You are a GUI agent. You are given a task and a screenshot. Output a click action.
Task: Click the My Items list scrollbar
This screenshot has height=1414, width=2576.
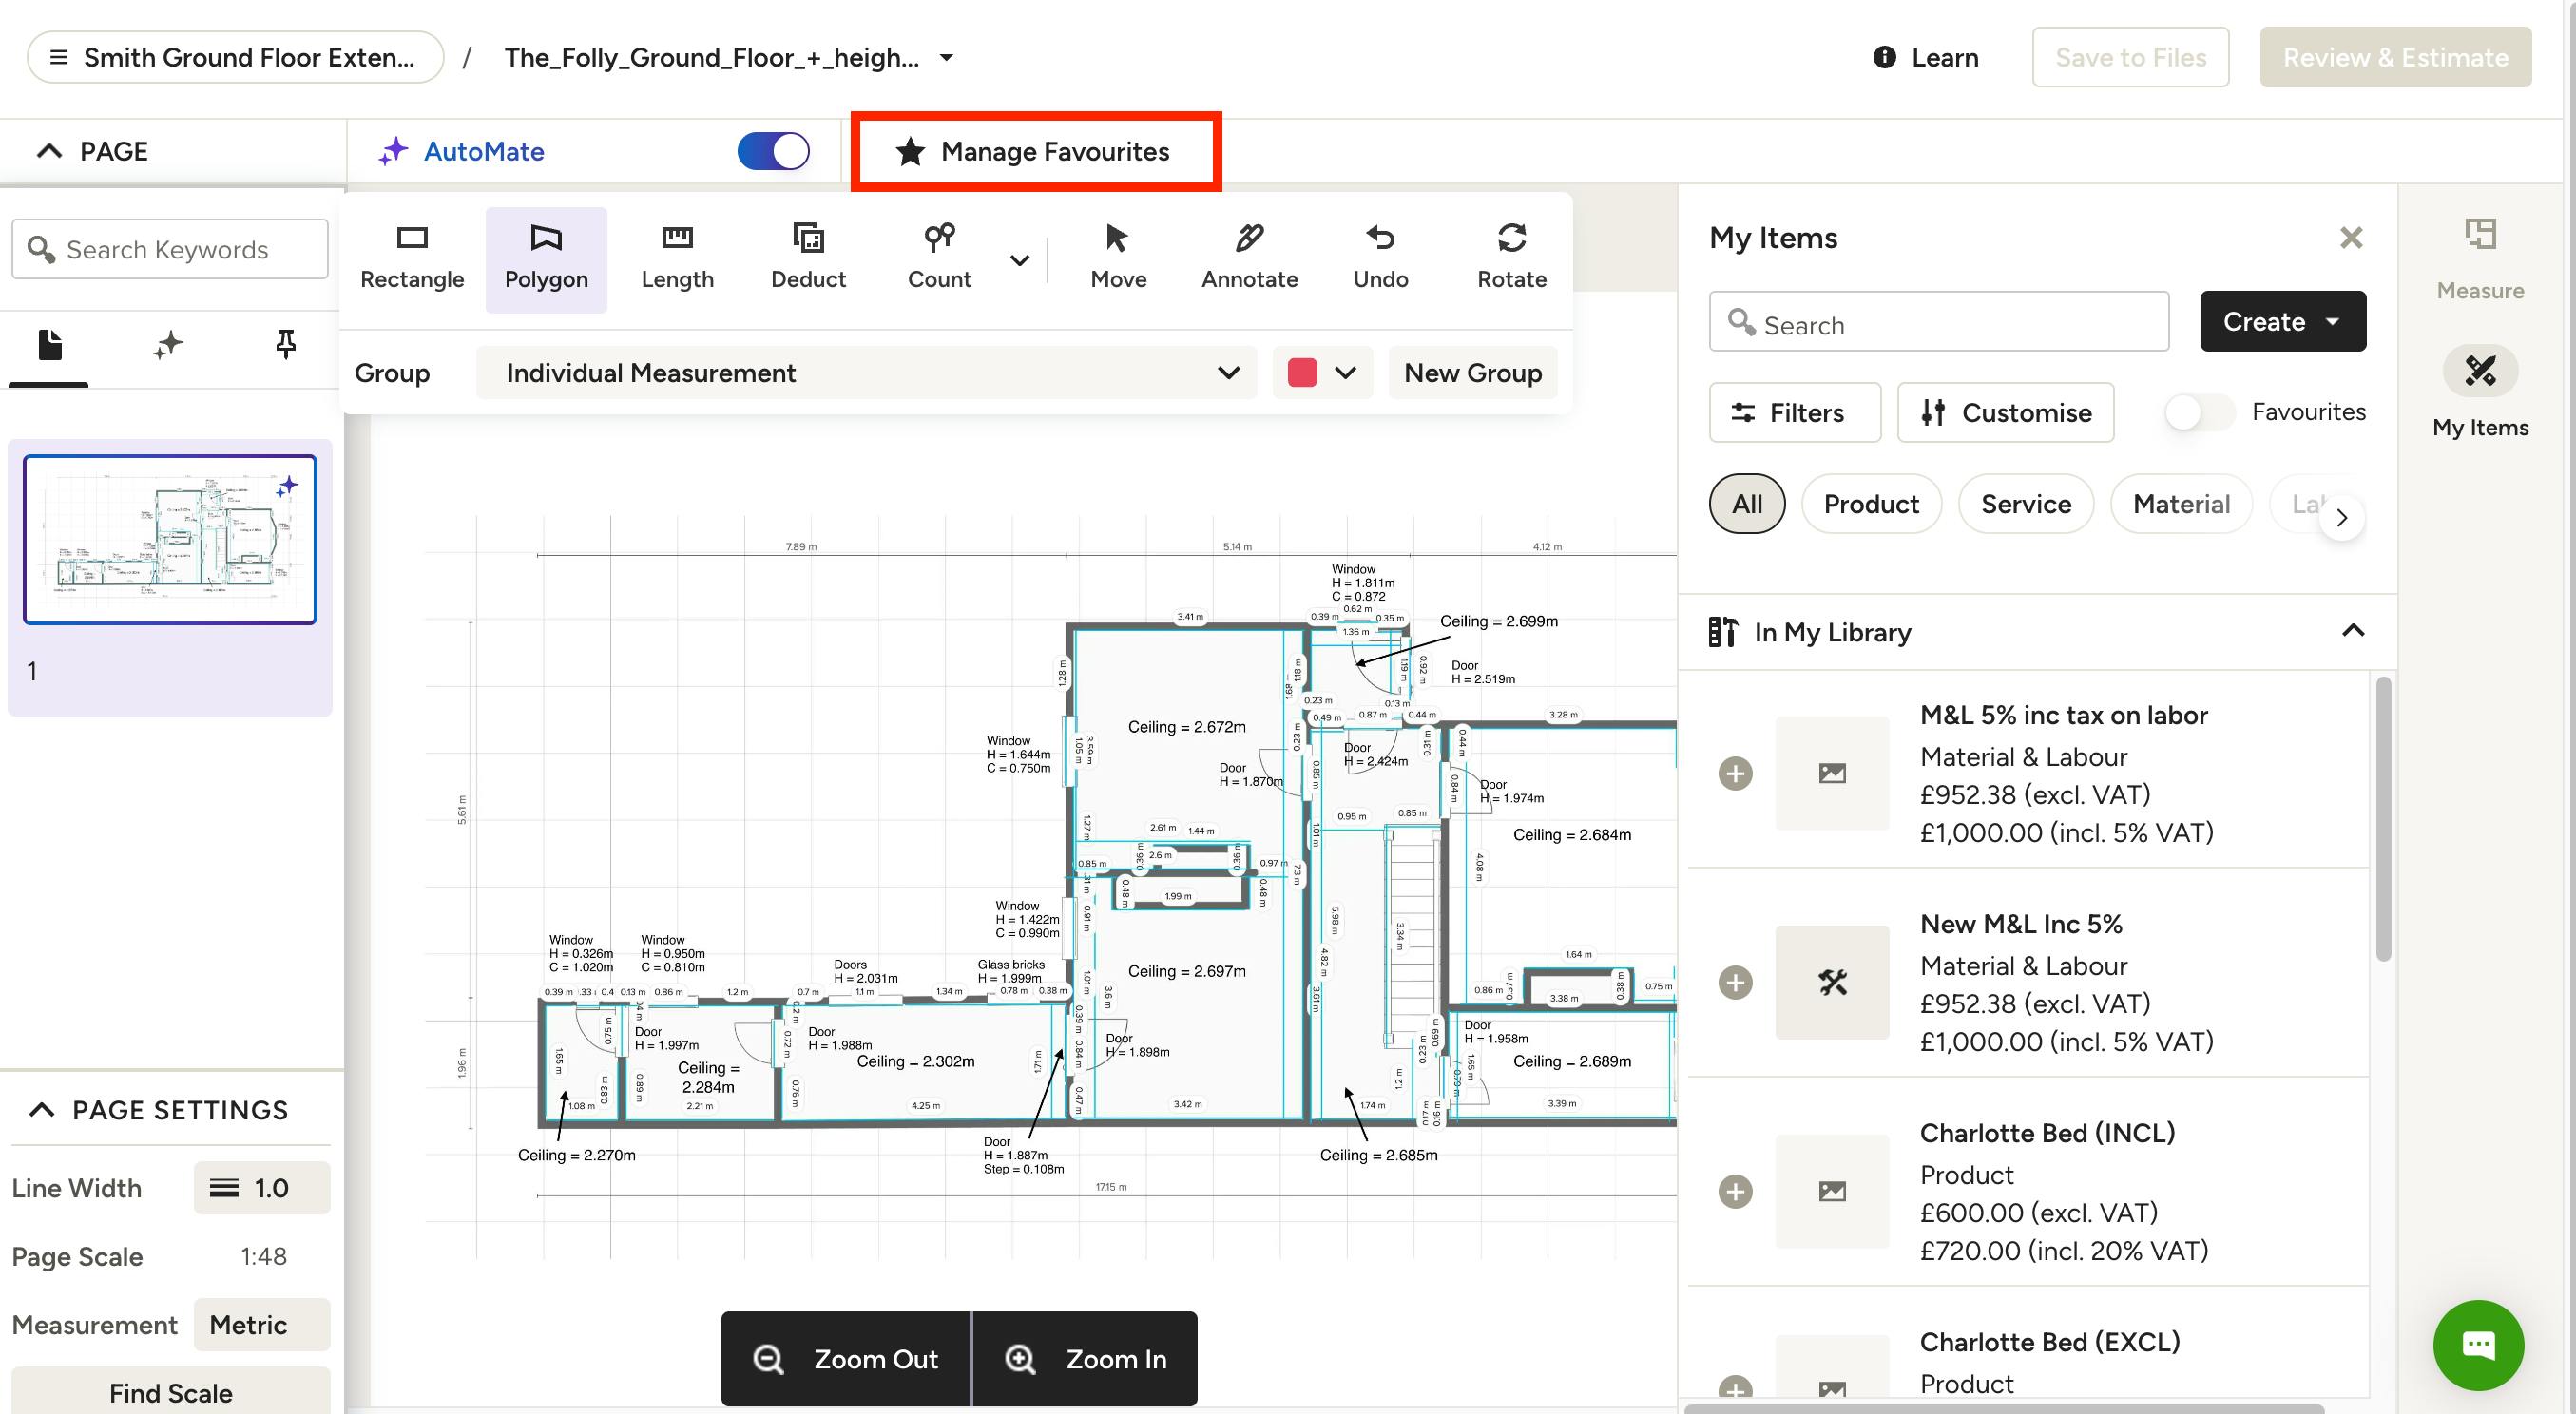[2383, 820]
